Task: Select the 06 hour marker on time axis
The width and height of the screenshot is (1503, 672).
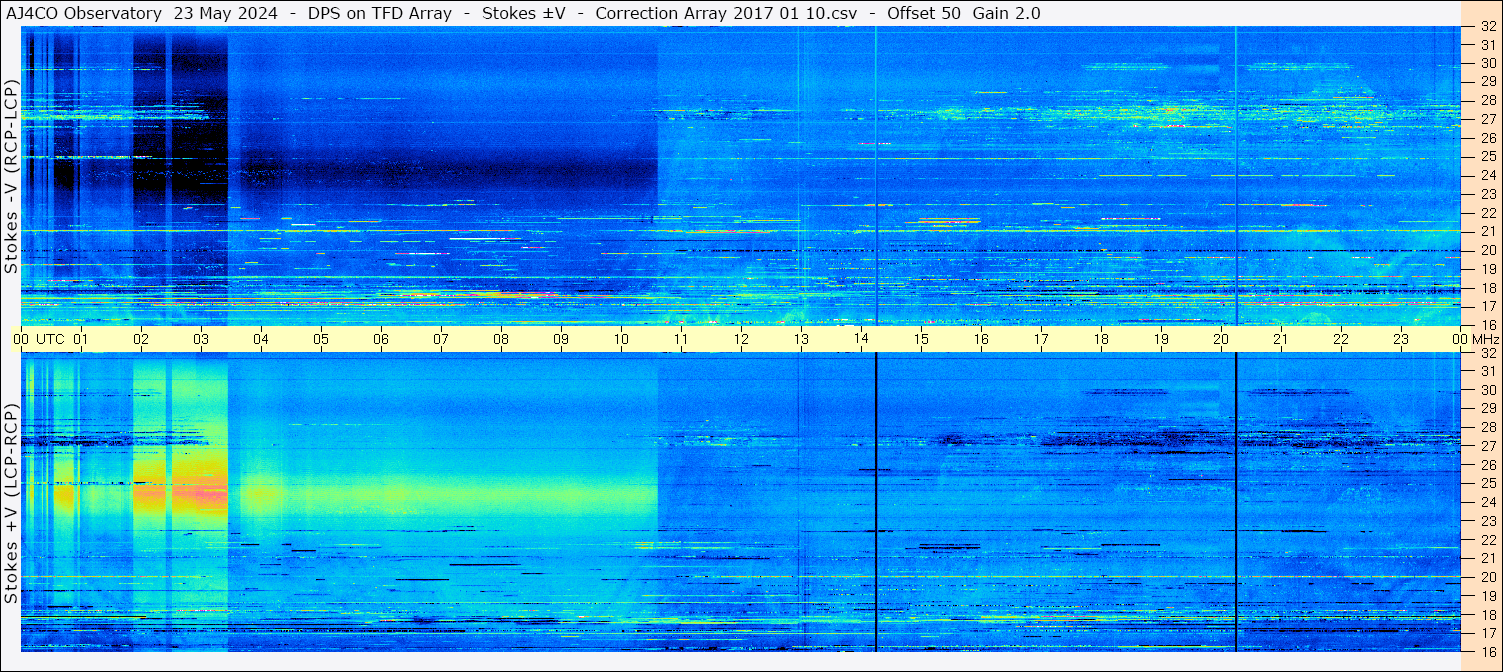Action: point(381,339)
